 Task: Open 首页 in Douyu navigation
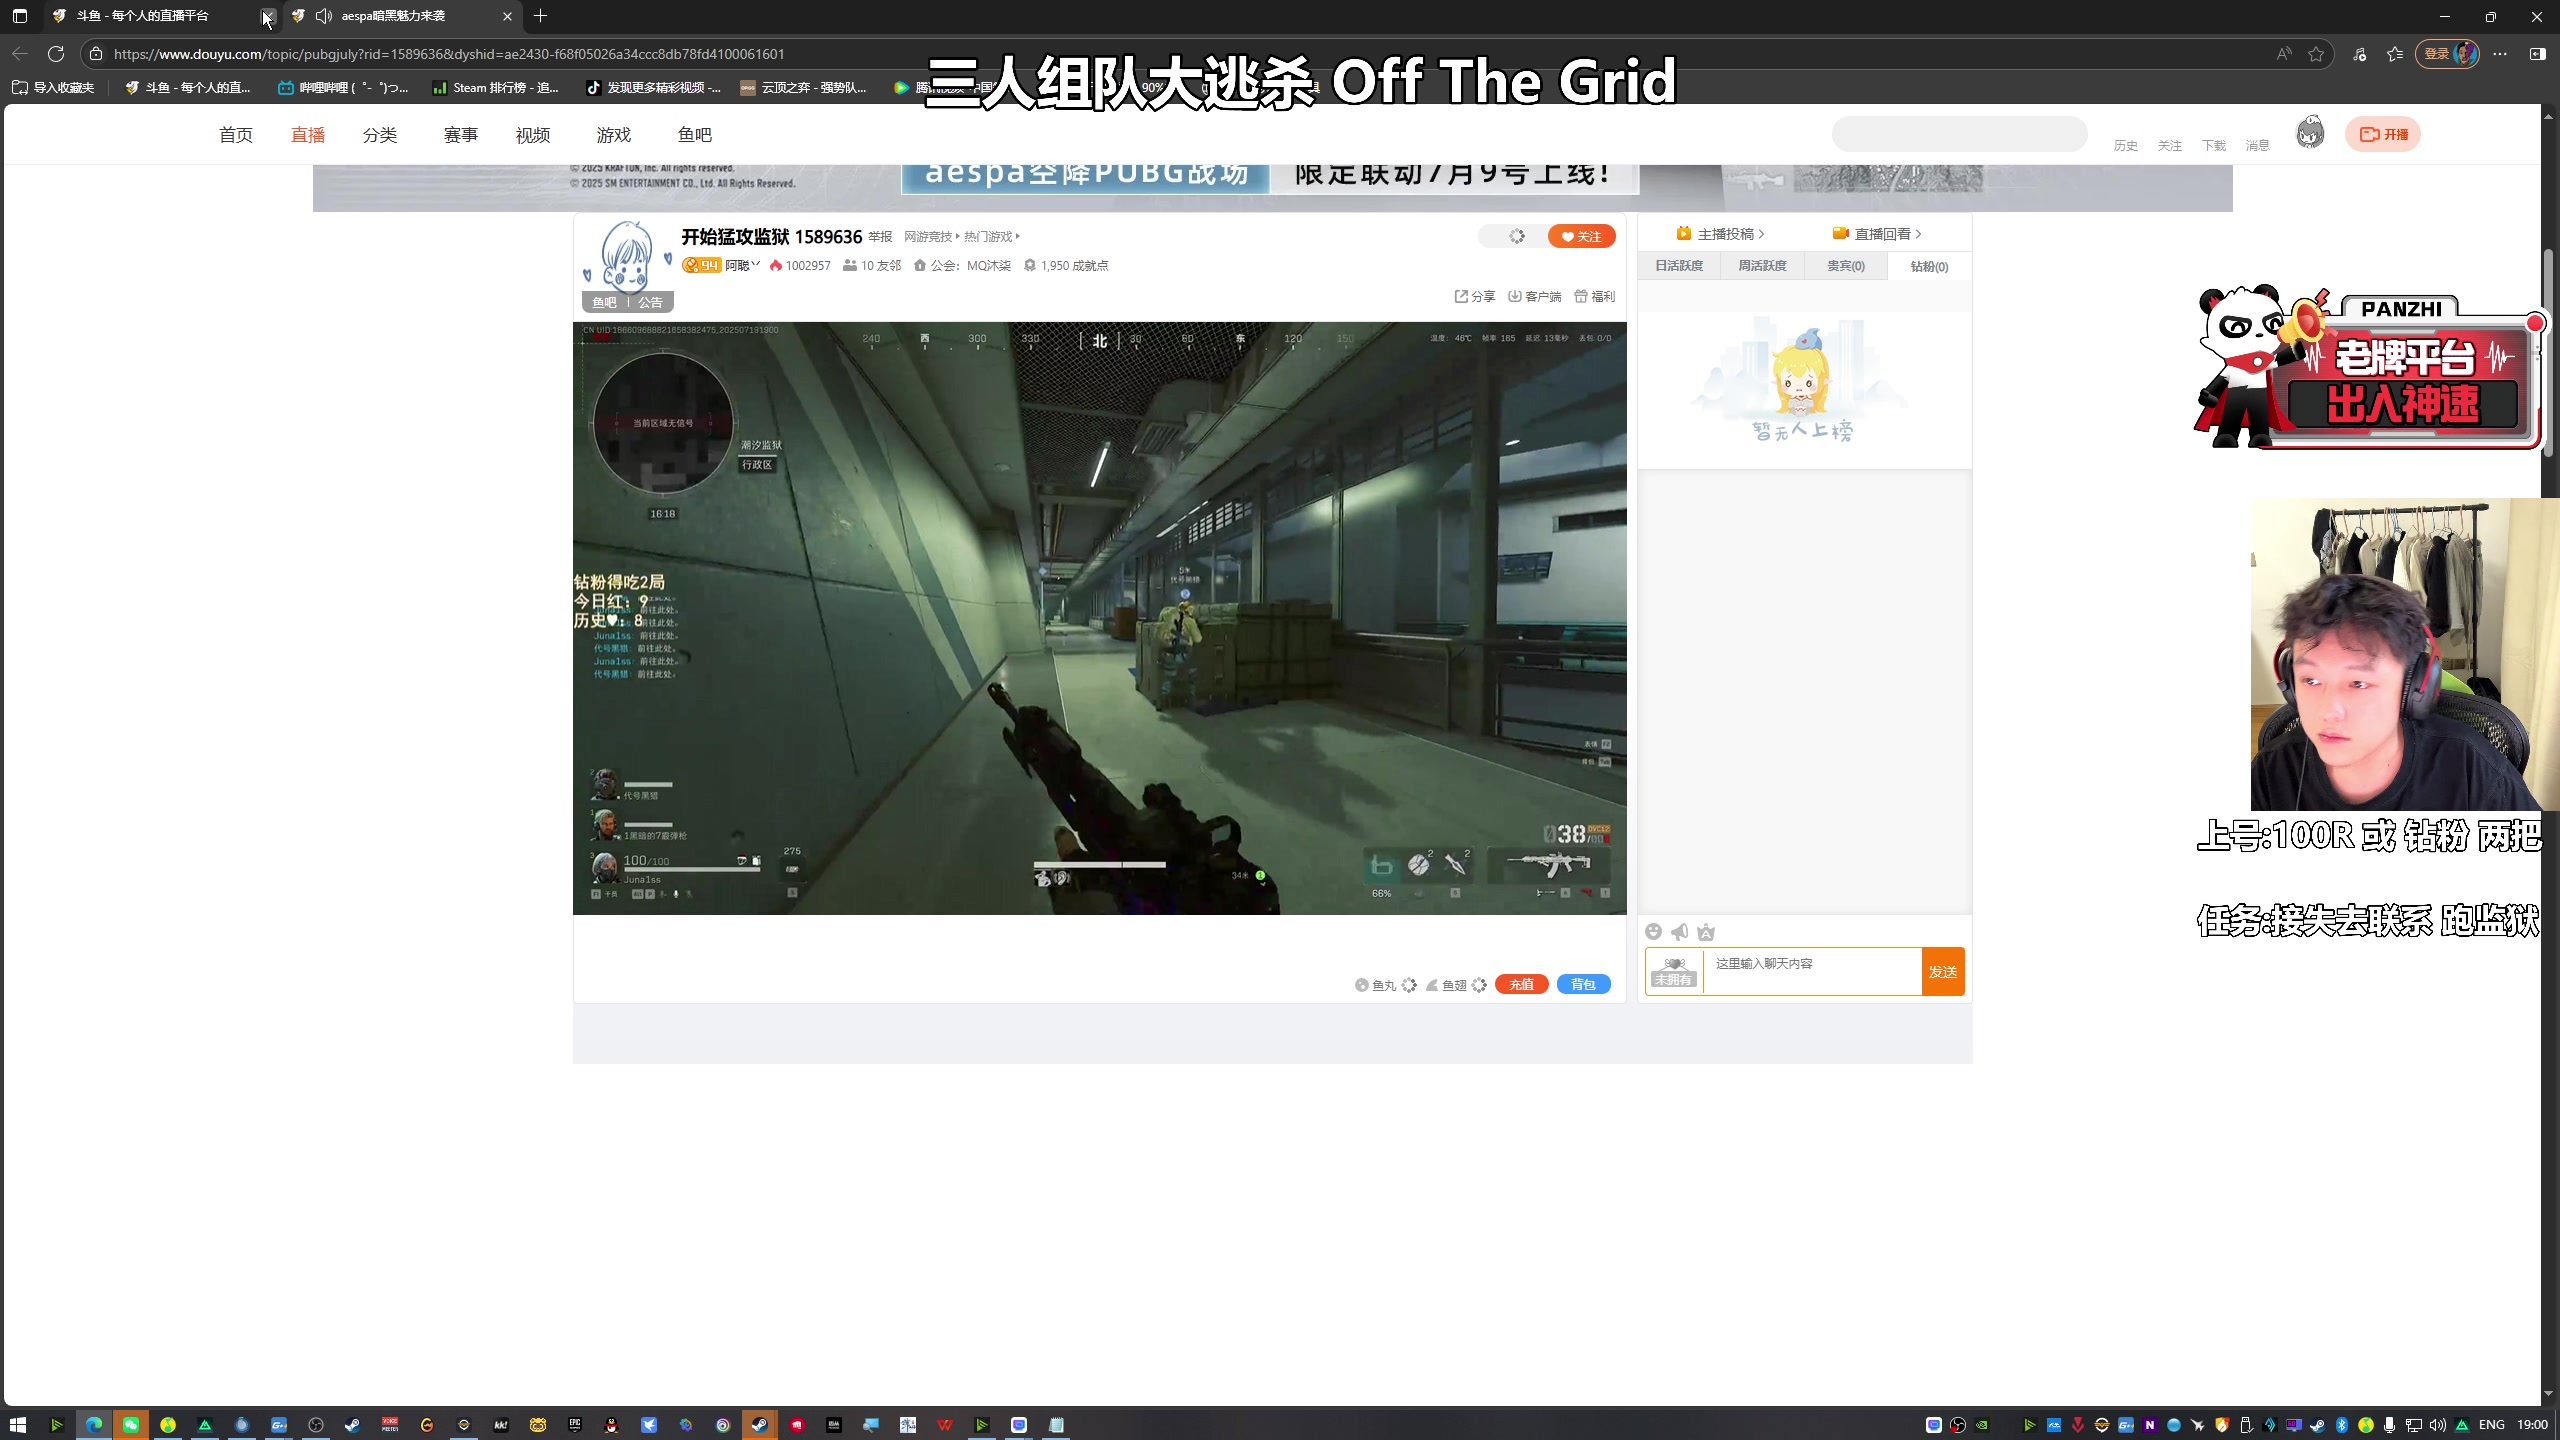(236, 135)
